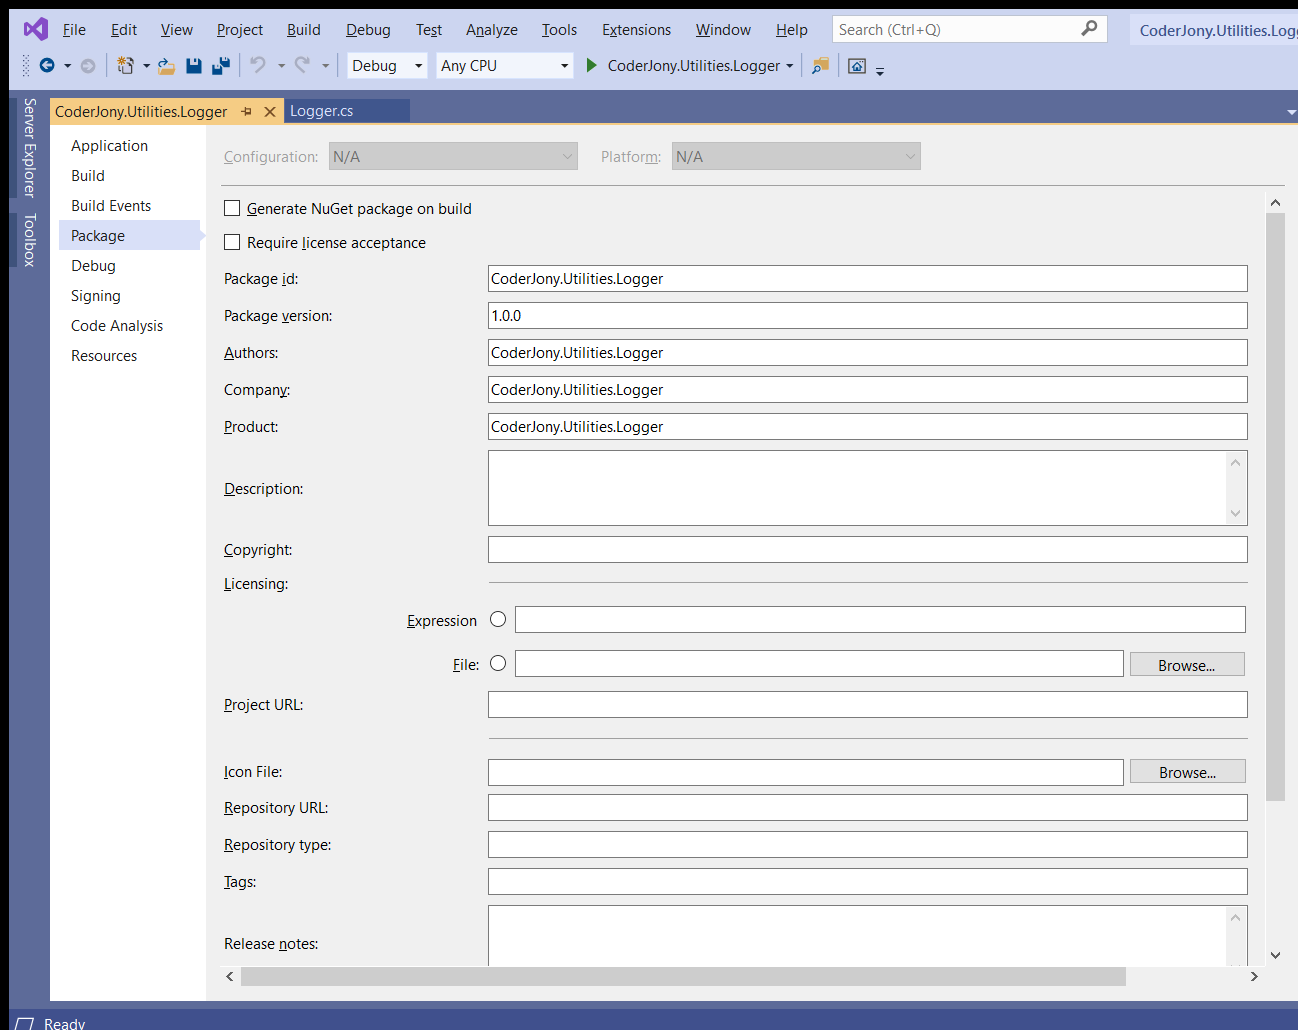
Task: Open the Extensions menu
Action: pos(636,30)
